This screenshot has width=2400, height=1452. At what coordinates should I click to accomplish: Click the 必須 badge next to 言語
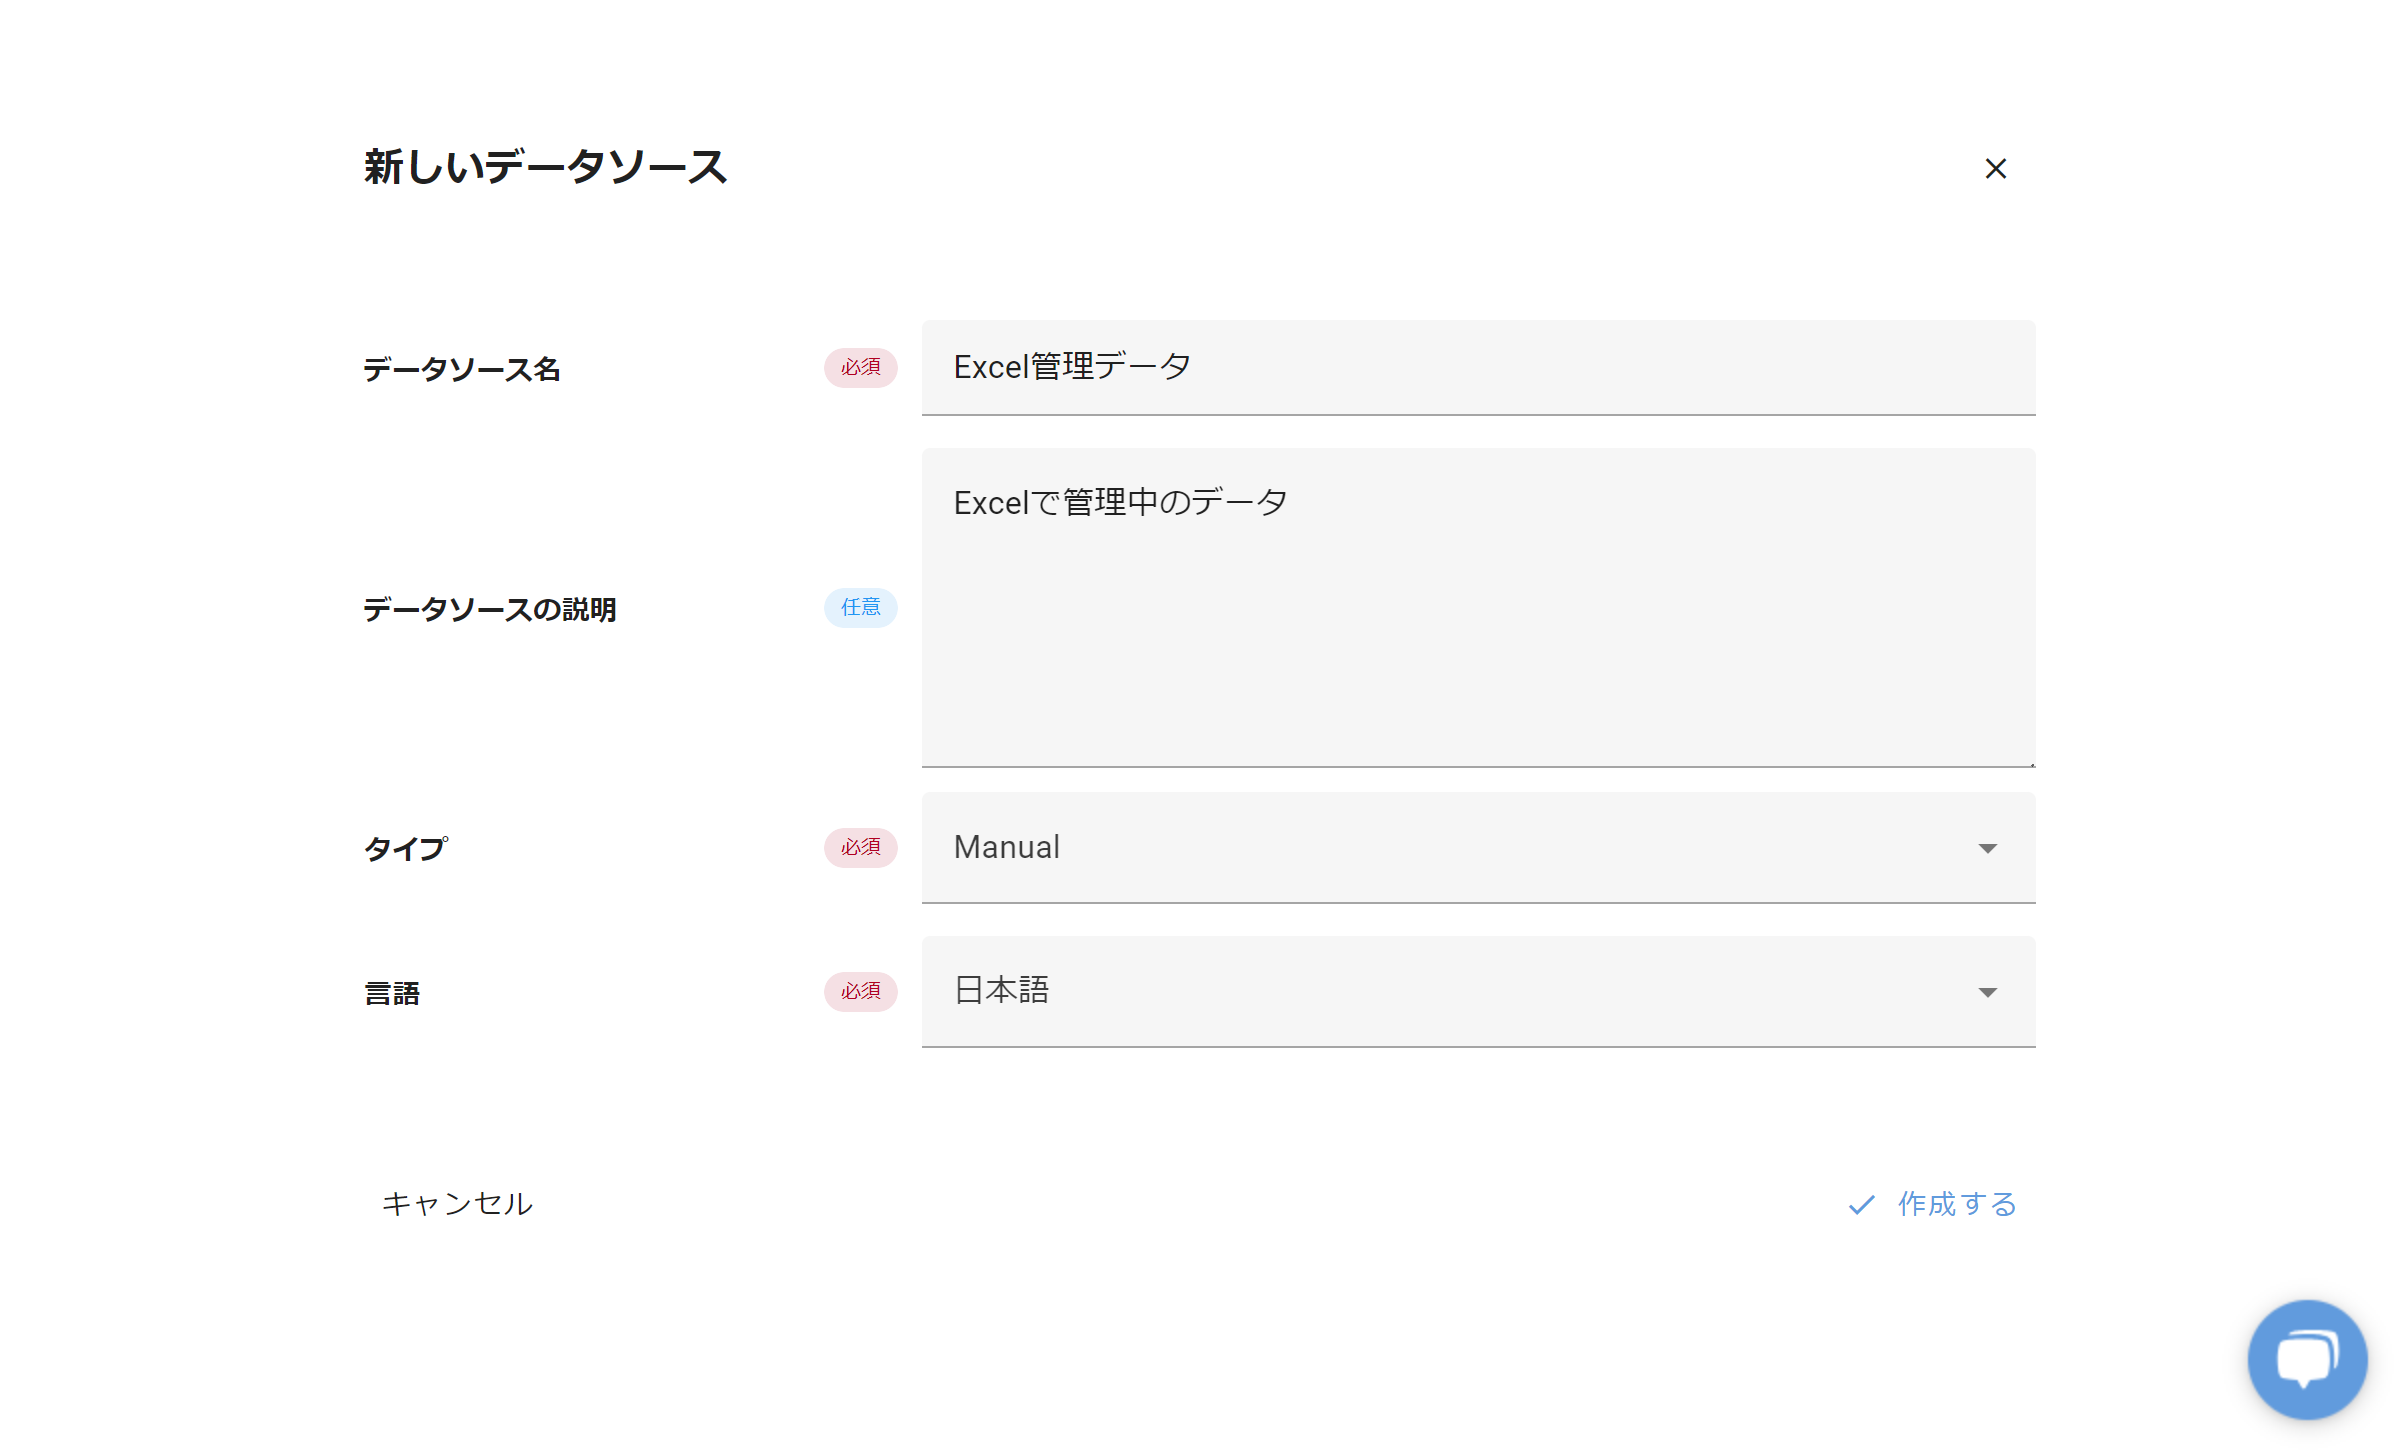point(860,992)
